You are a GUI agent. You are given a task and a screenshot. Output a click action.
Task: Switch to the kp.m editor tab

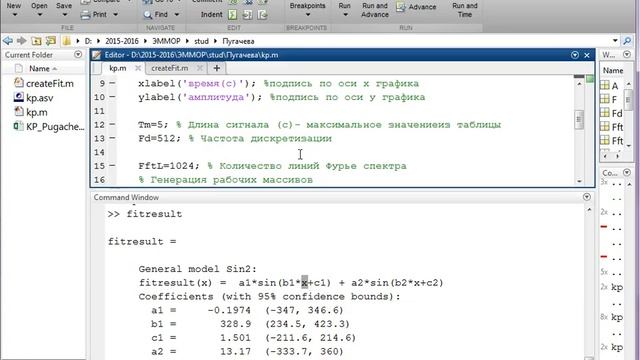[118, 68]
